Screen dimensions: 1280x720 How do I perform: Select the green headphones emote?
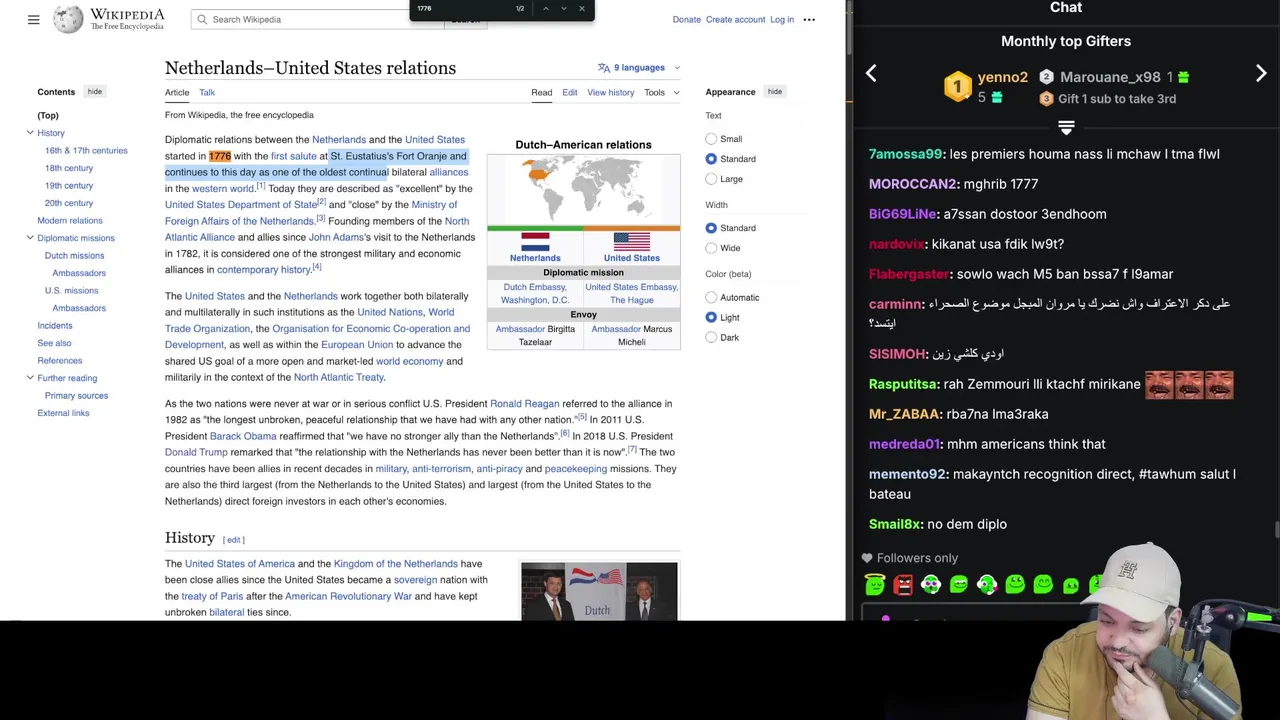[931, 585]
